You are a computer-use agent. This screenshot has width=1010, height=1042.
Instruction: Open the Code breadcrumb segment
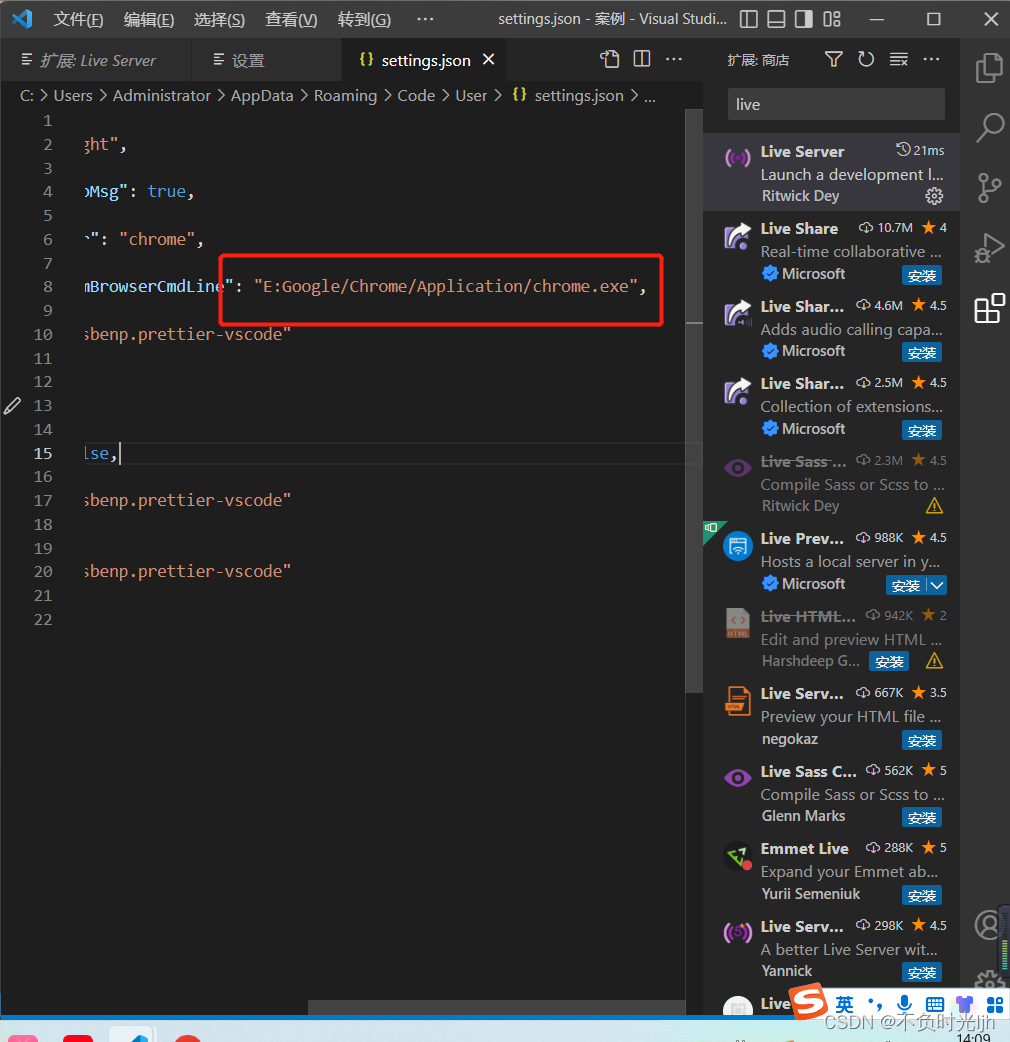pos(416,96)
